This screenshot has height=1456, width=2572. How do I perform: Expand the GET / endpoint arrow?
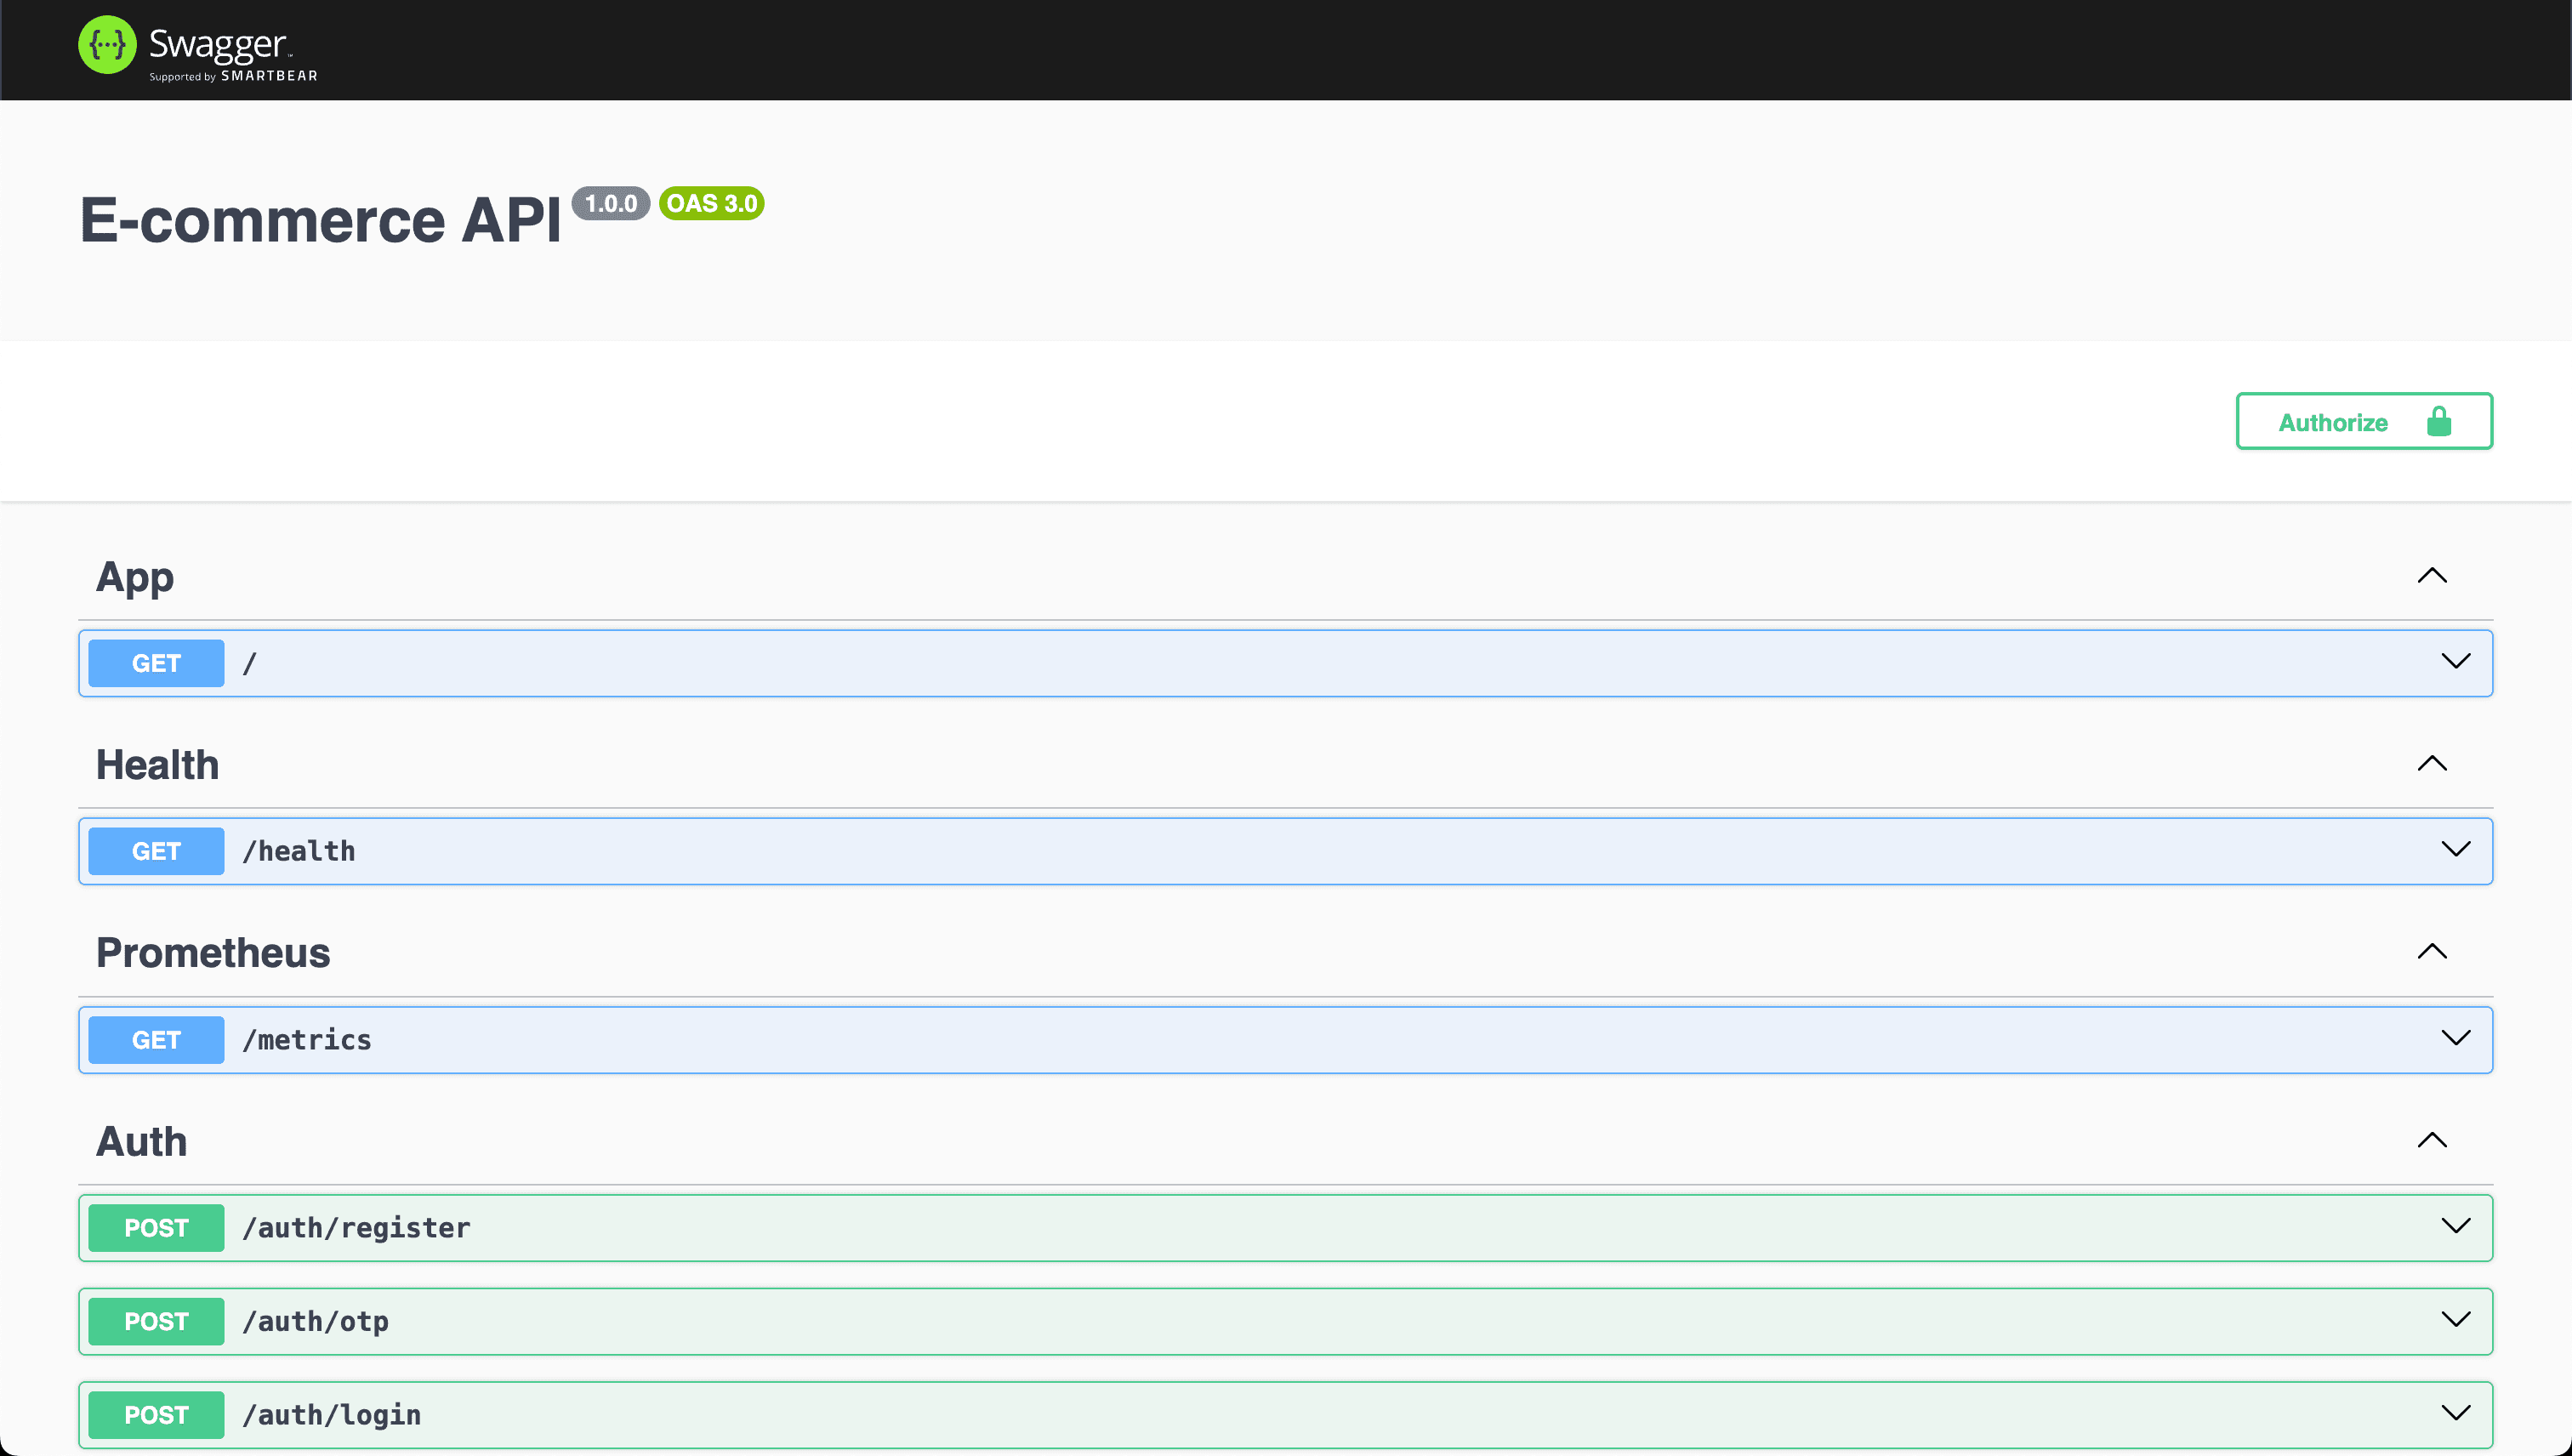(2455, 662)
